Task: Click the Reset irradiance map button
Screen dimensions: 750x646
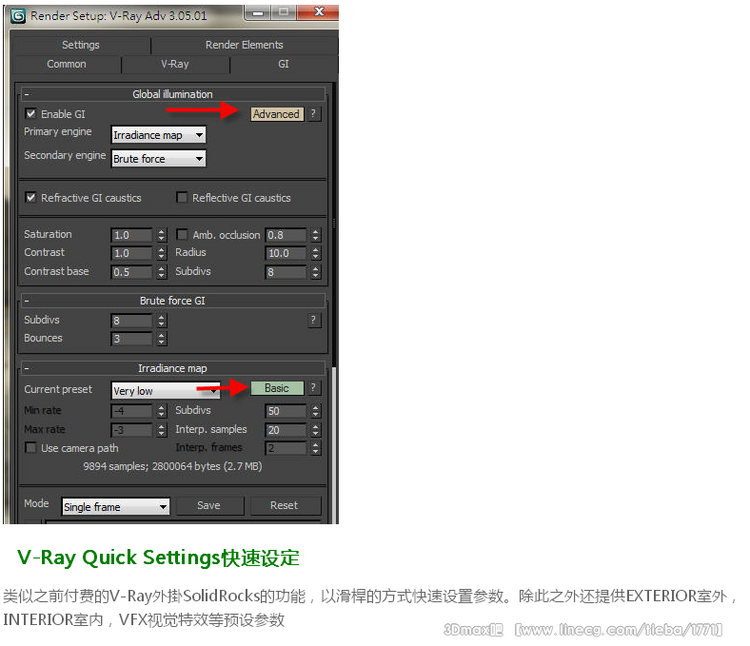Action: 285,505
